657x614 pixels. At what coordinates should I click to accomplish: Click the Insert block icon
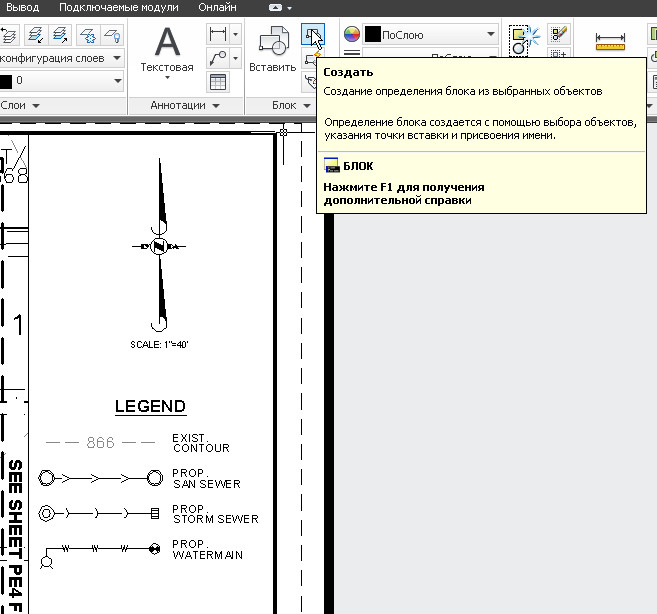274,41
